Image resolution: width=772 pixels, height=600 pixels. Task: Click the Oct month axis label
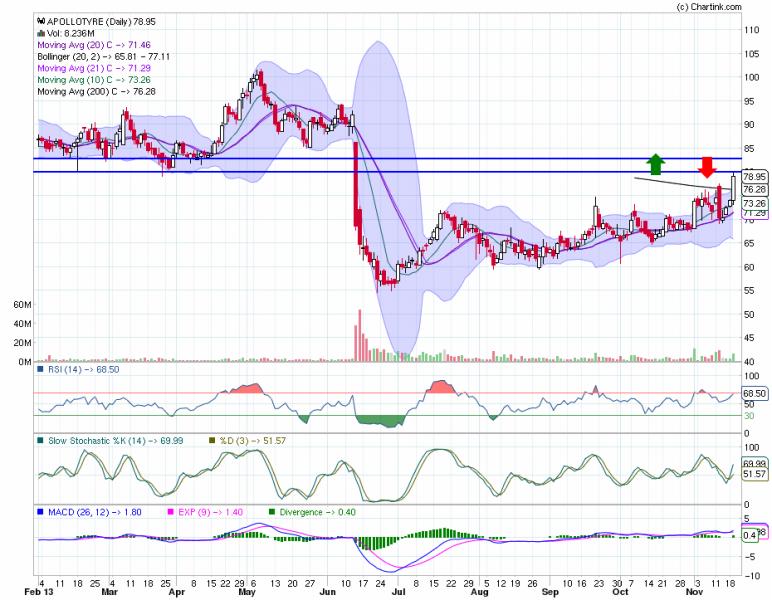(x=620, y=592)
